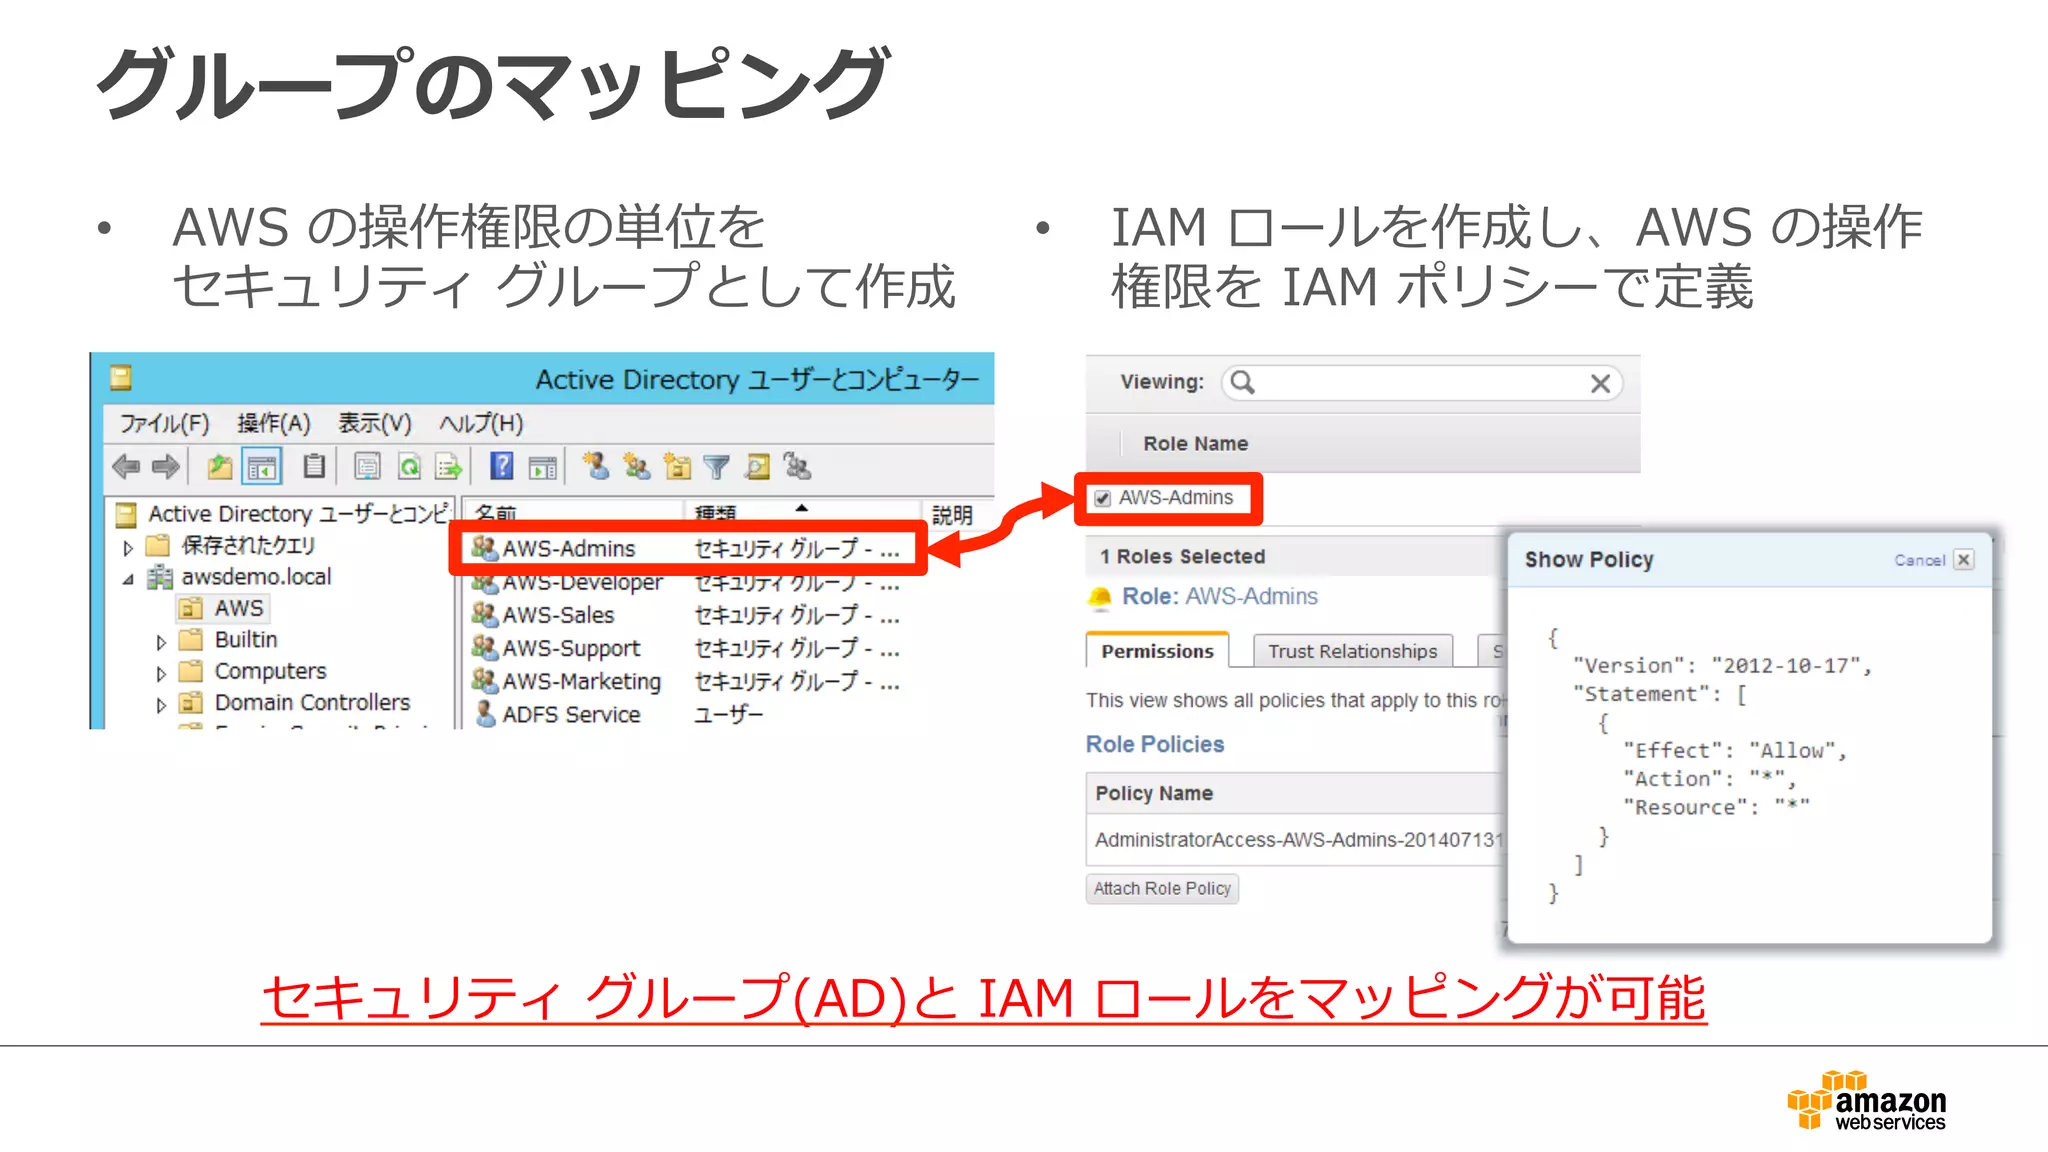Viewport: 2048px width, 1152px height.
Task: Create a new user with the single-person icon
Action: coord(597,466)
